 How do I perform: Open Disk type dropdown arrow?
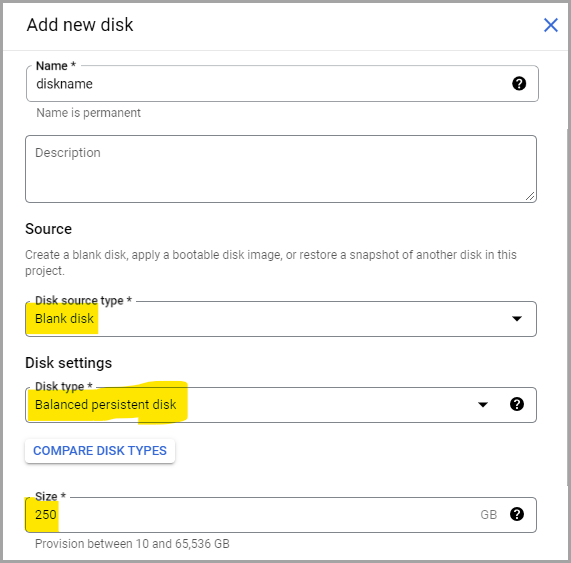pyautogui.click(x=483, y=405)
